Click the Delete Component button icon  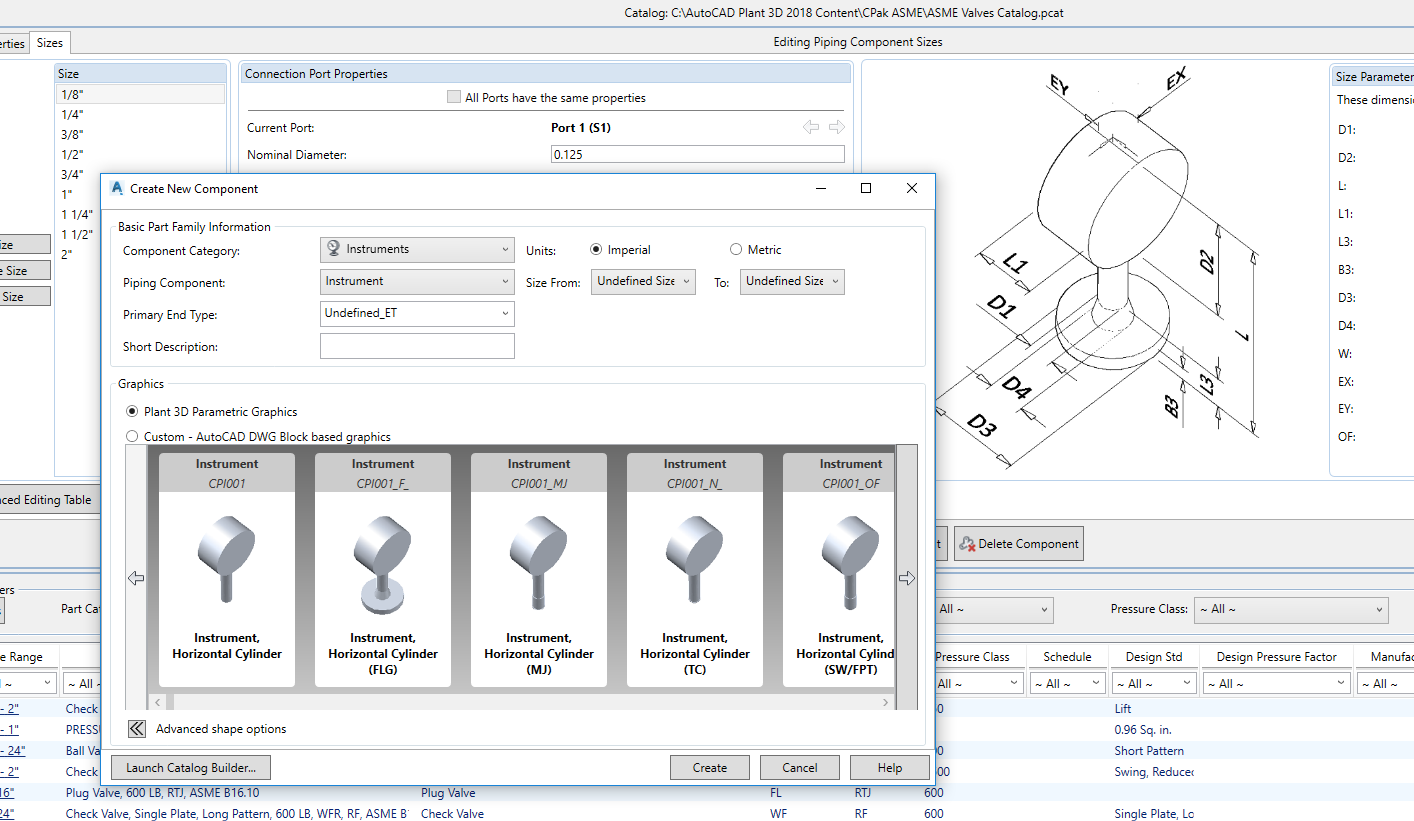(x=967, y=544)
